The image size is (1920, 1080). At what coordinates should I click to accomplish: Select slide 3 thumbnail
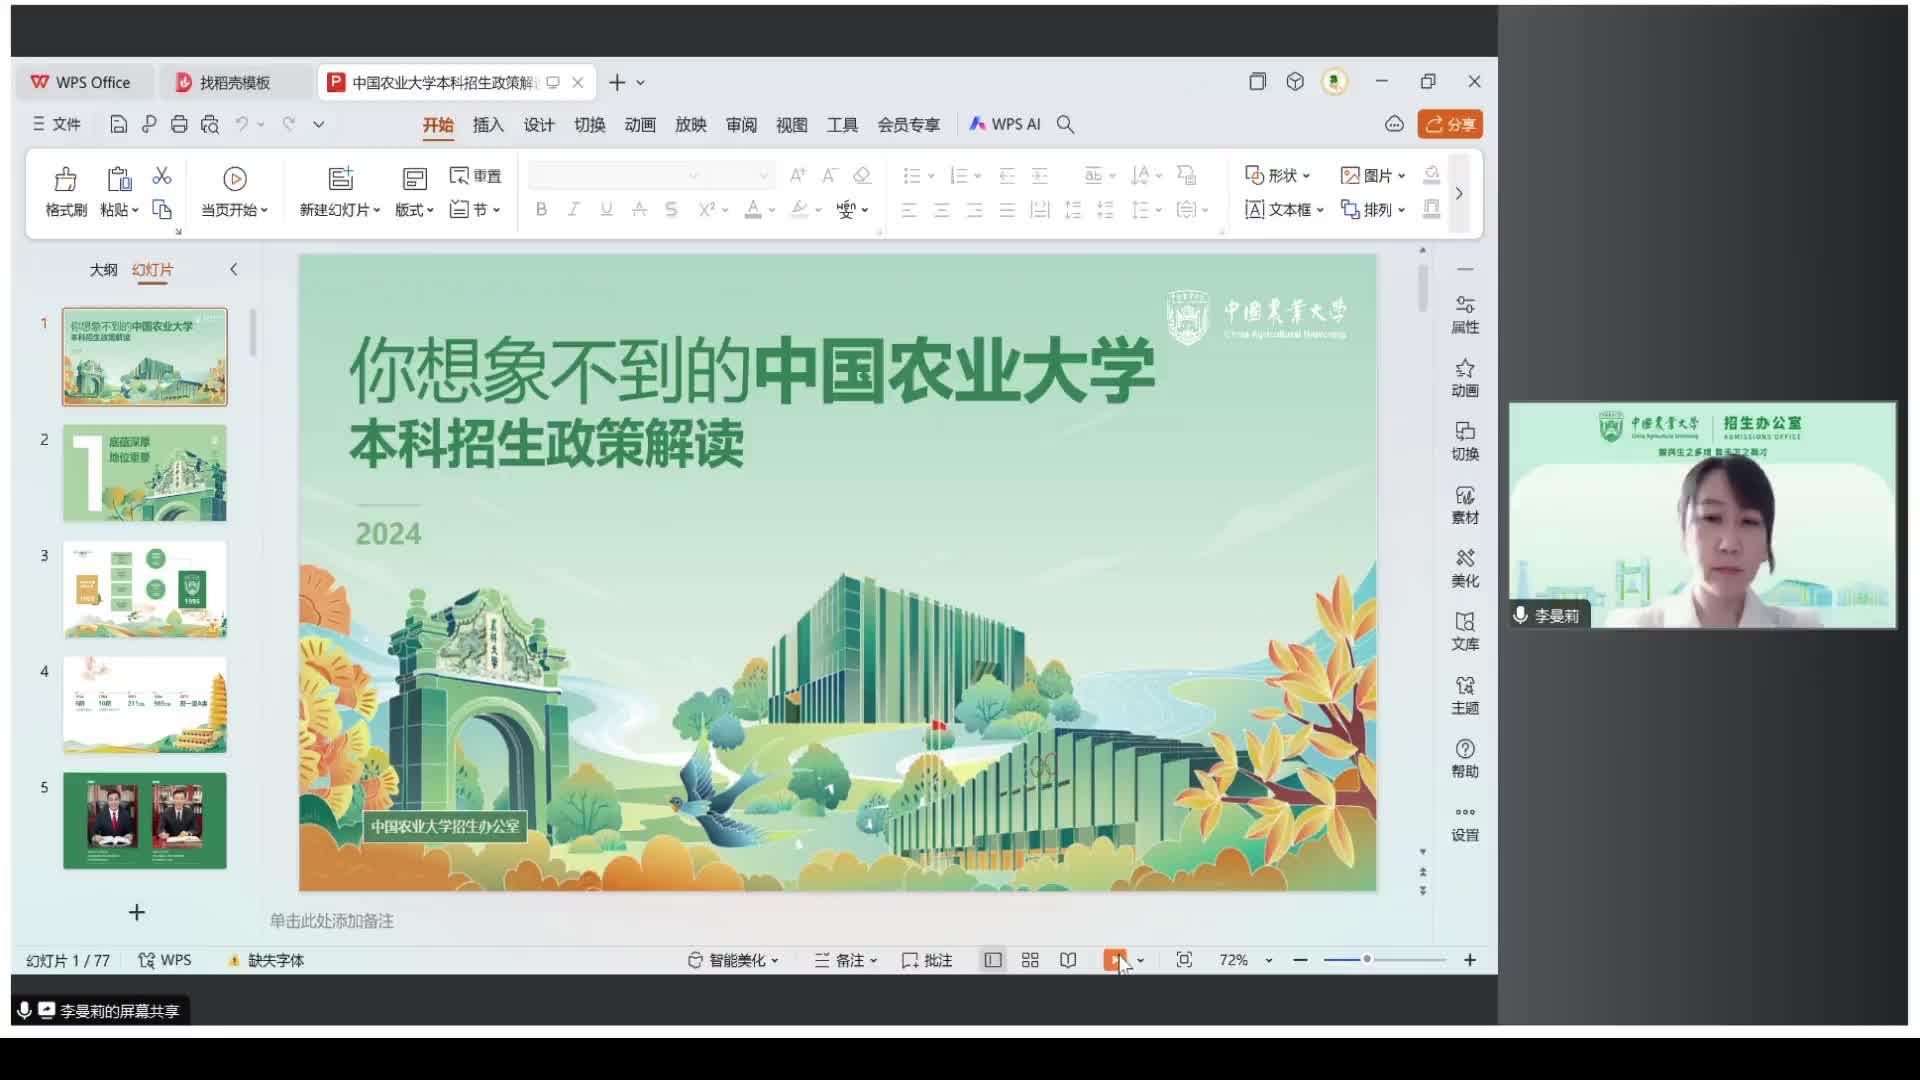pos(145,589)
